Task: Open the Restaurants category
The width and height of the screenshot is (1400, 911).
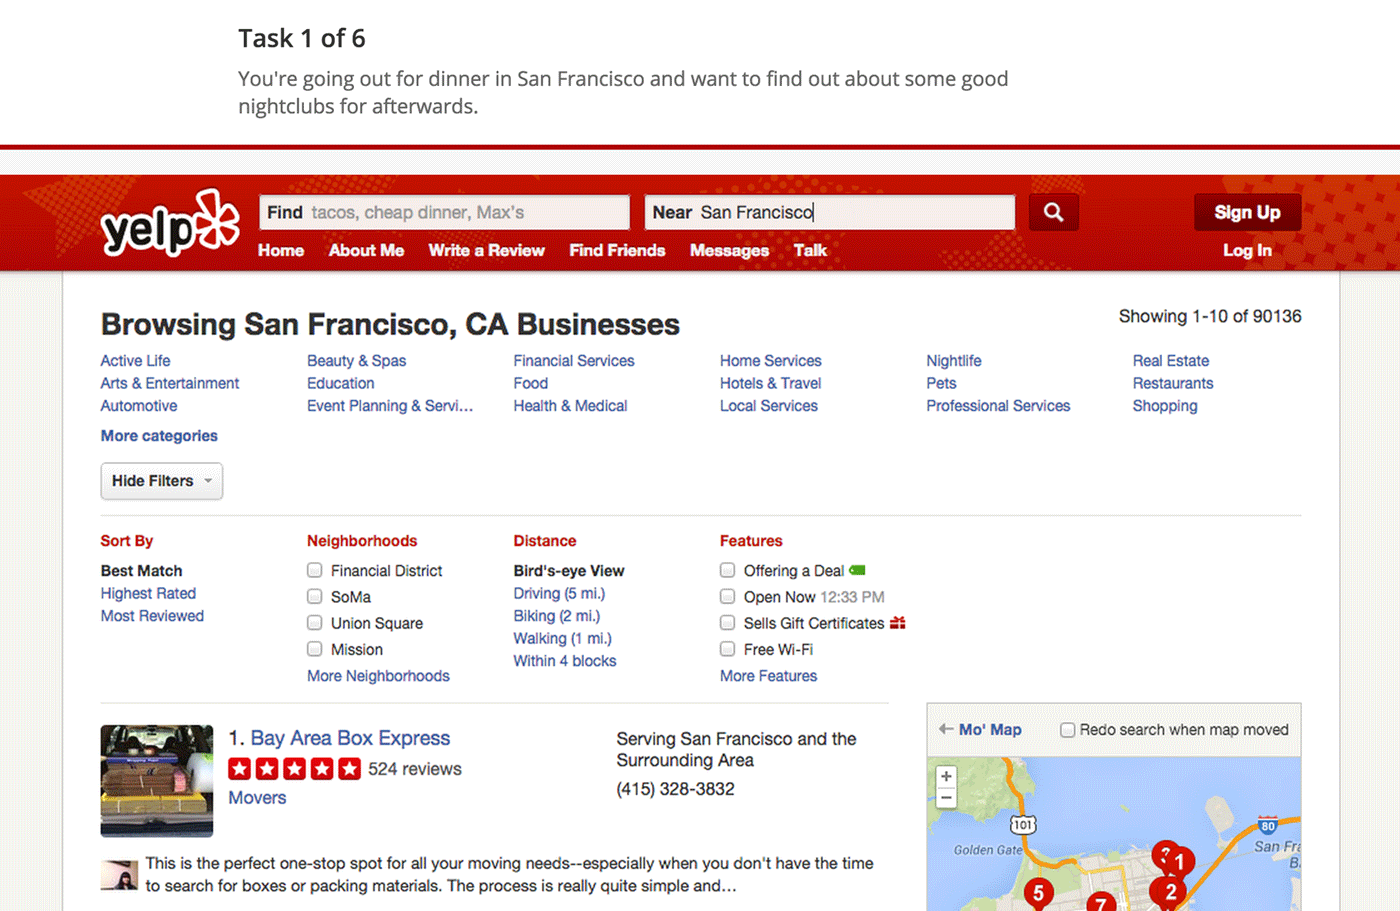Action: [x=1173, y=383]
